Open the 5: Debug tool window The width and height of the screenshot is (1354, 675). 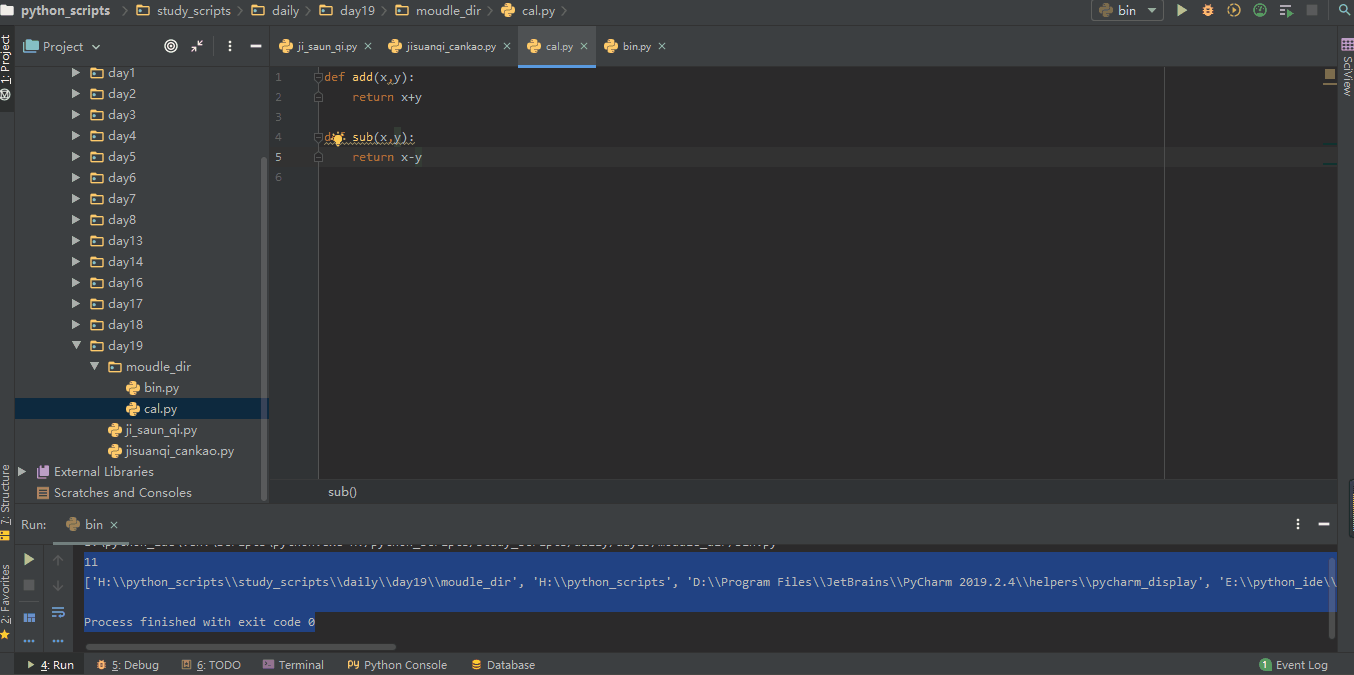pos(127,665)
